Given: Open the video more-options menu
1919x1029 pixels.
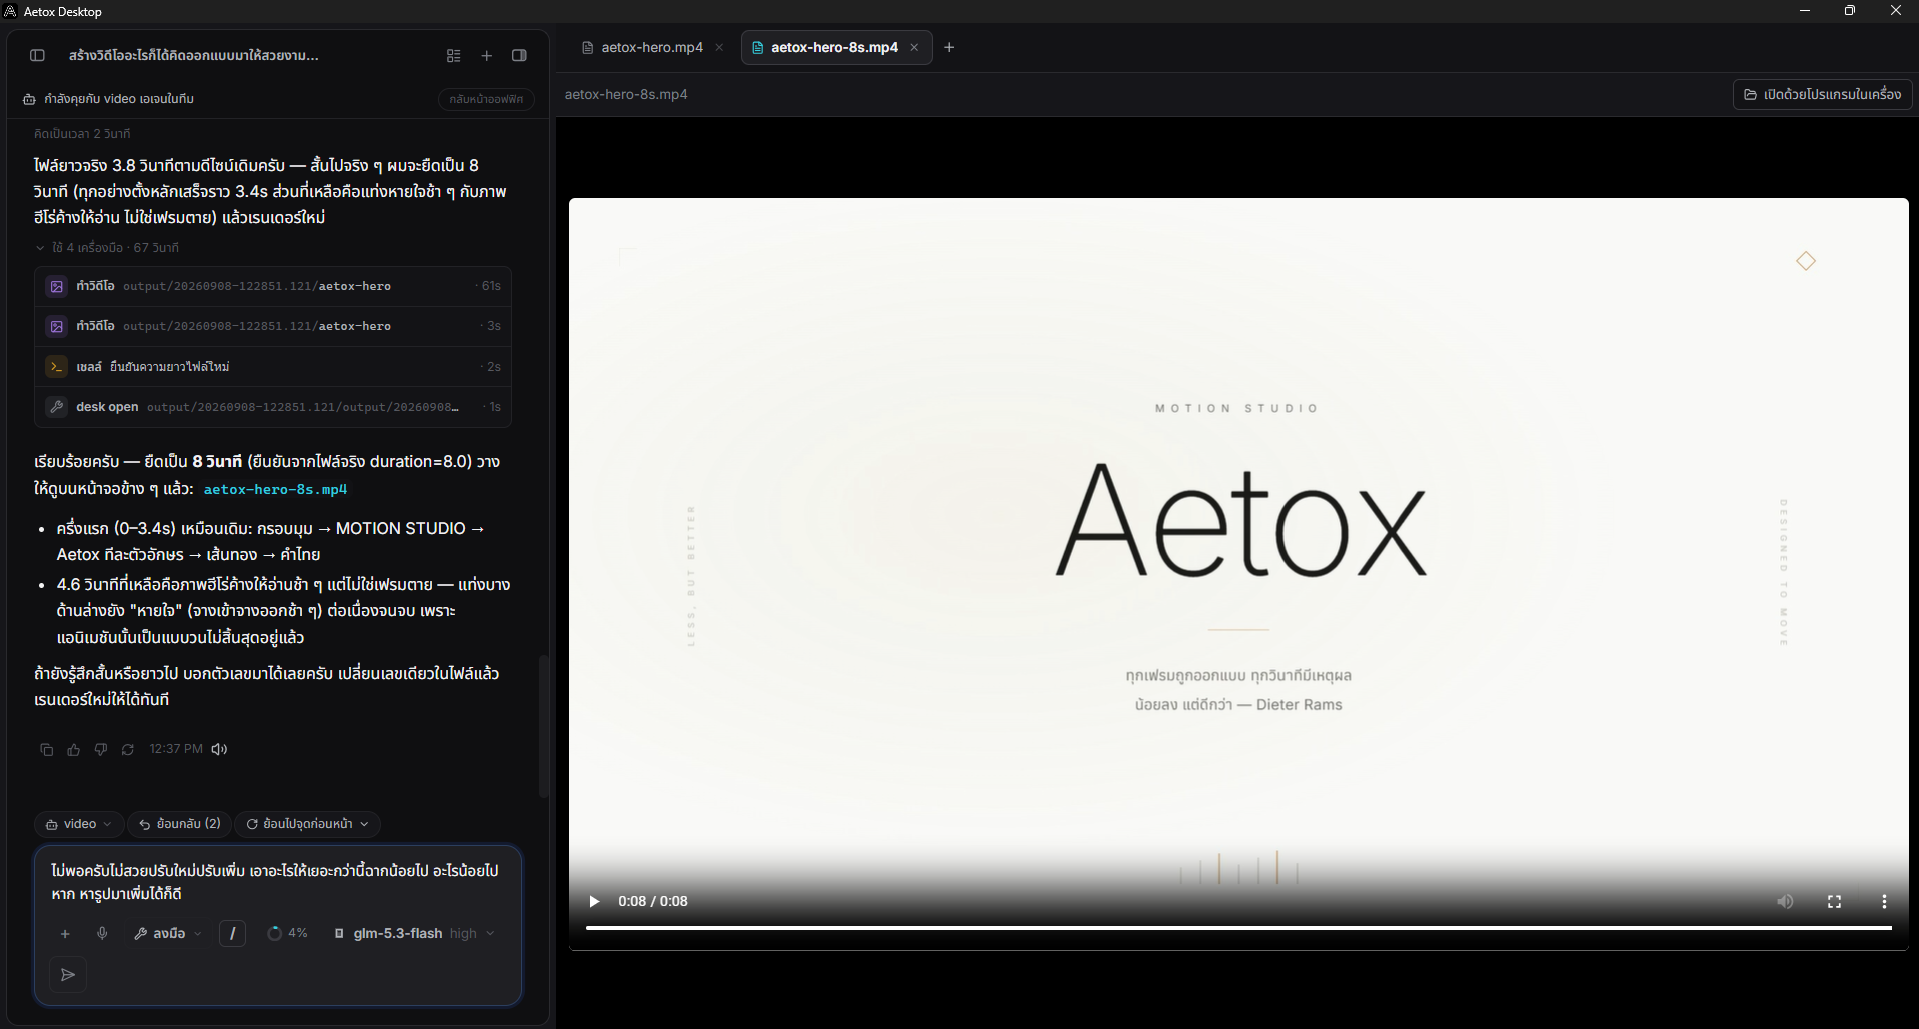Looking at the screenshot, I should point(1884,902).
